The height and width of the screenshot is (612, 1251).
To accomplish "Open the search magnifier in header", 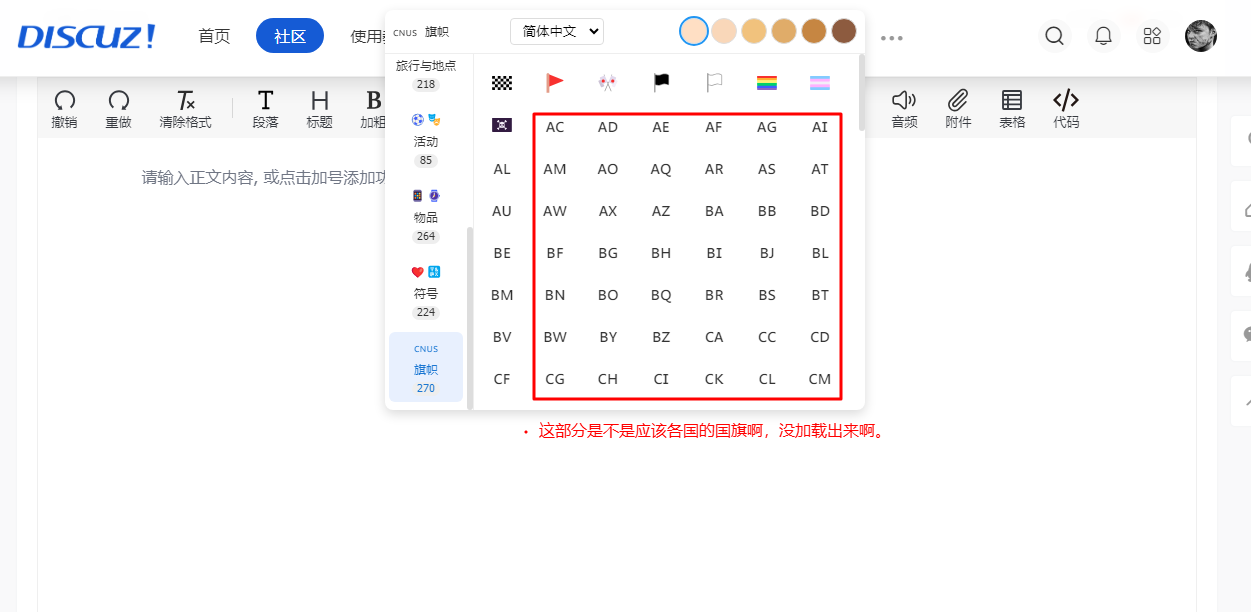I will [x=1054, y=37].
